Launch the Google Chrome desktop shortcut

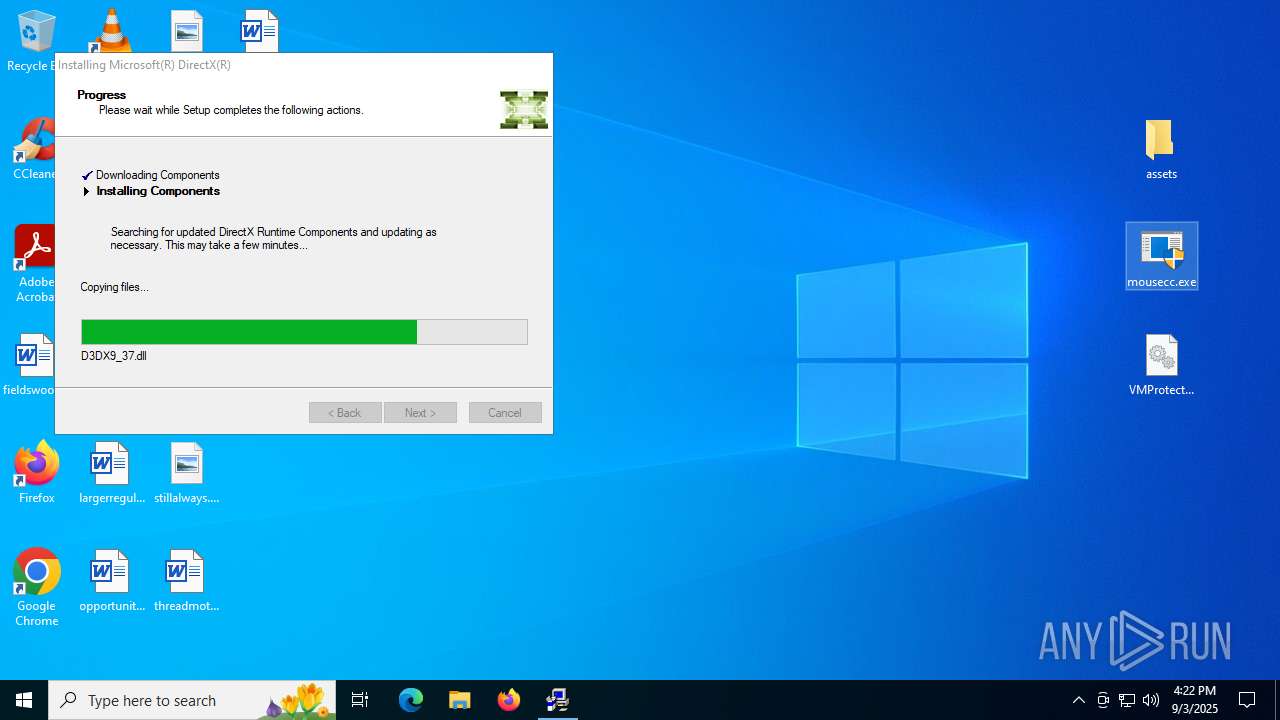pos(37,587)
